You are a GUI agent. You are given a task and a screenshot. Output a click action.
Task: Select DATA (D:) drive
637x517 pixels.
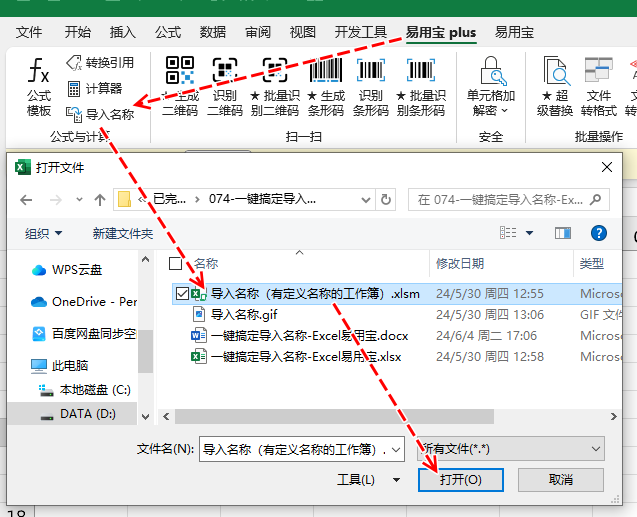point(78,414)
